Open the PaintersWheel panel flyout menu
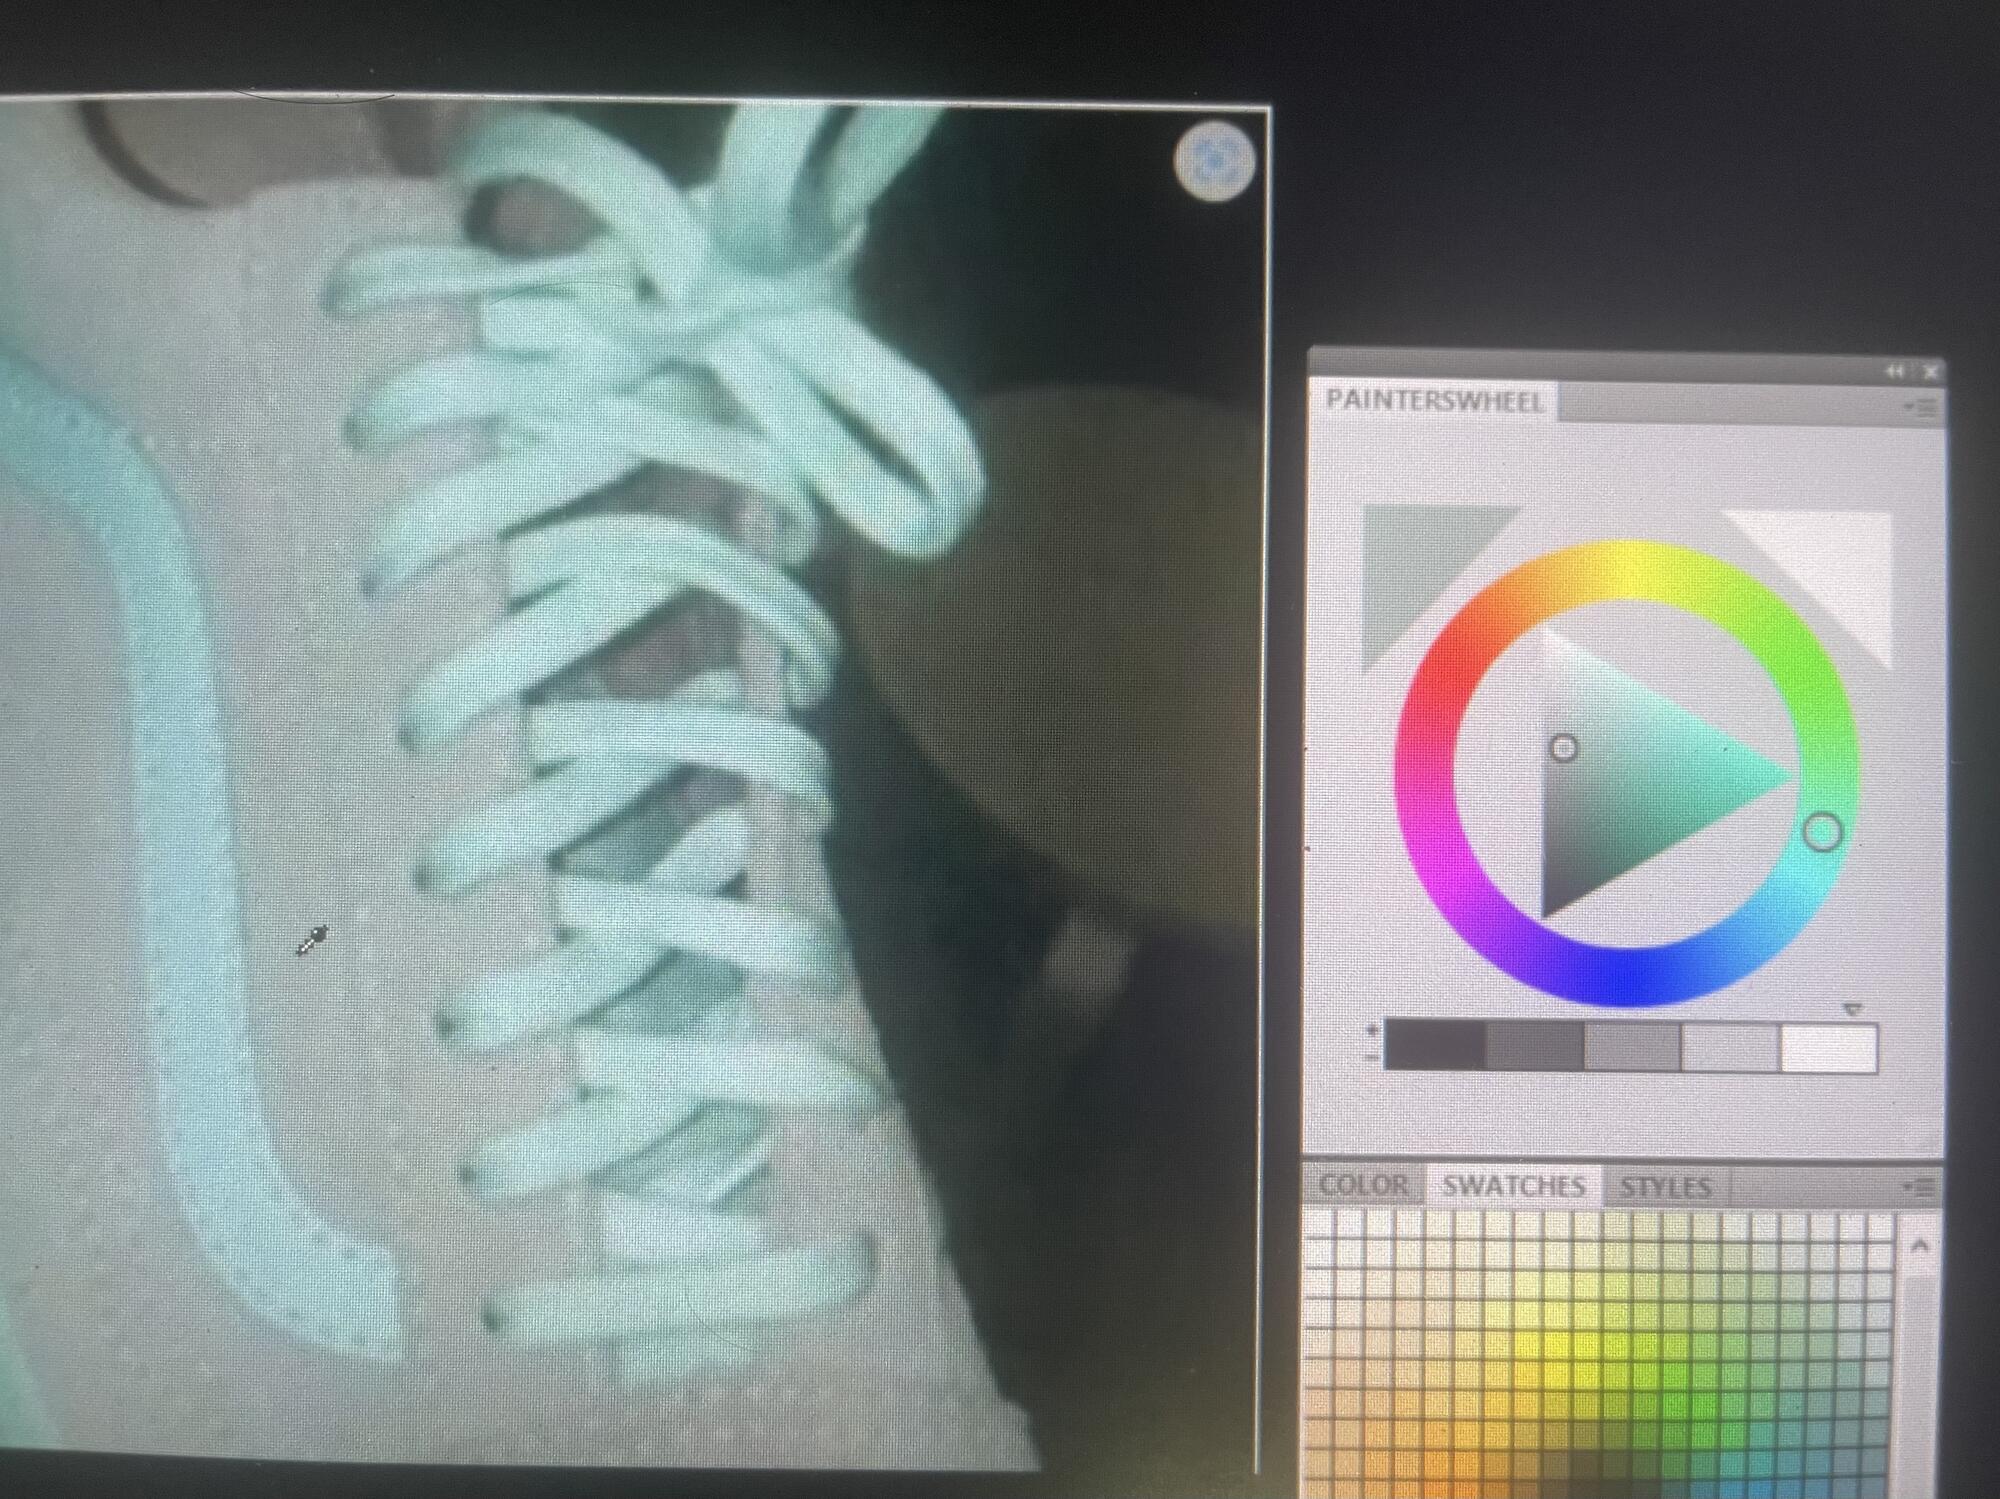 click(1920, 407)
